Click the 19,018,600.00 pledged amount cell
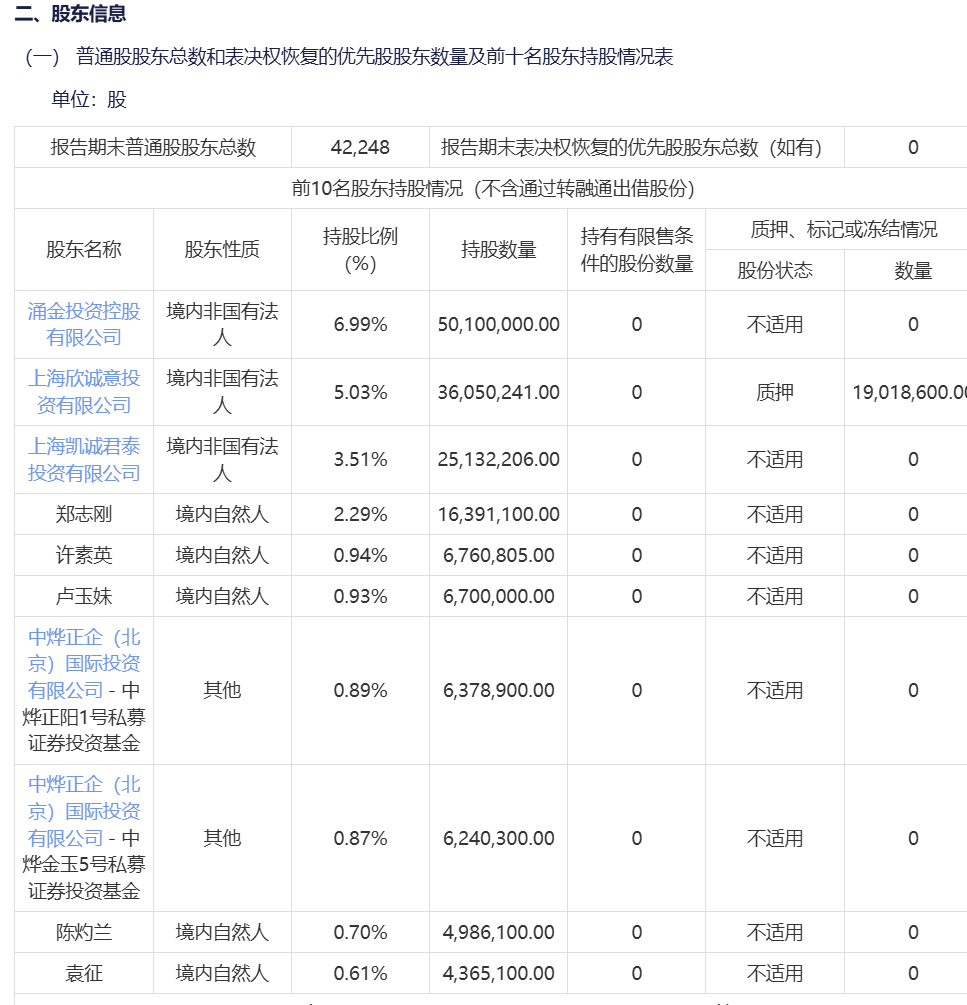Image resolution: width=967 pixels, height=1005 pixels. click(x=906, y=392)
